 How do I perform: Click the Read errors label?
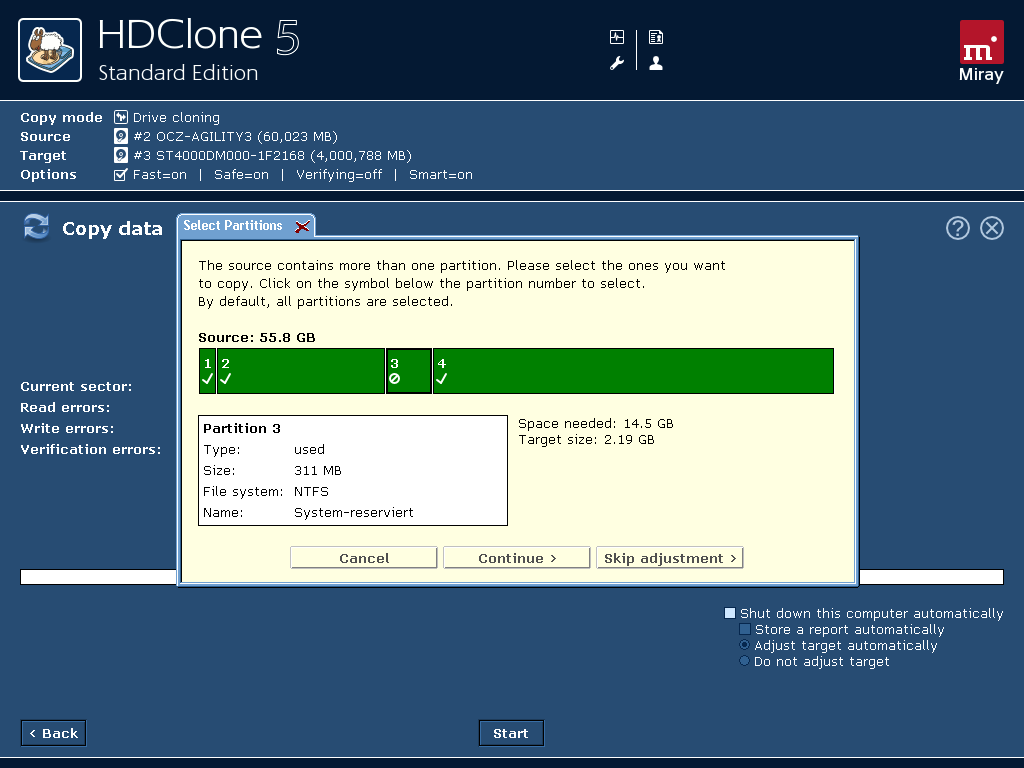(x=65, y=408)
